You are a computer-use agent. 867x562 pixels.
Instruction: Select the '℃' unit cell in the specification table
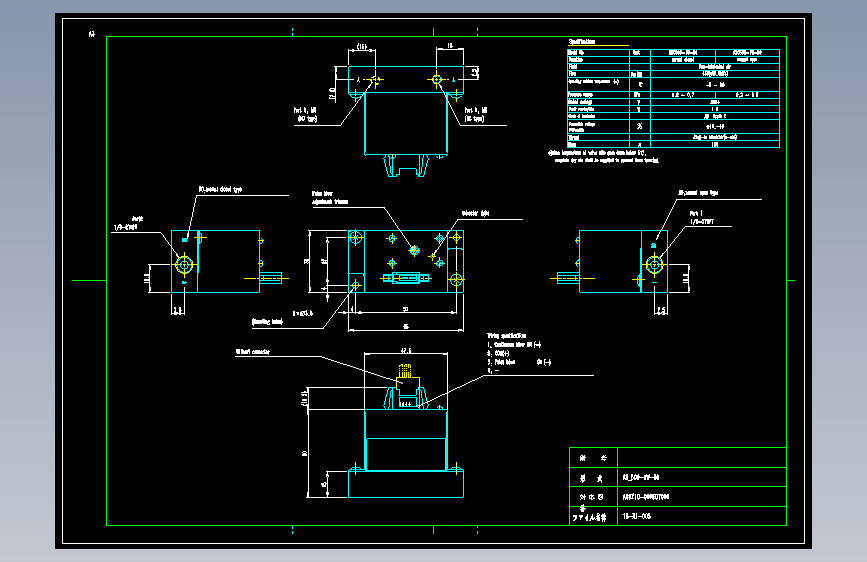[640, 85]
